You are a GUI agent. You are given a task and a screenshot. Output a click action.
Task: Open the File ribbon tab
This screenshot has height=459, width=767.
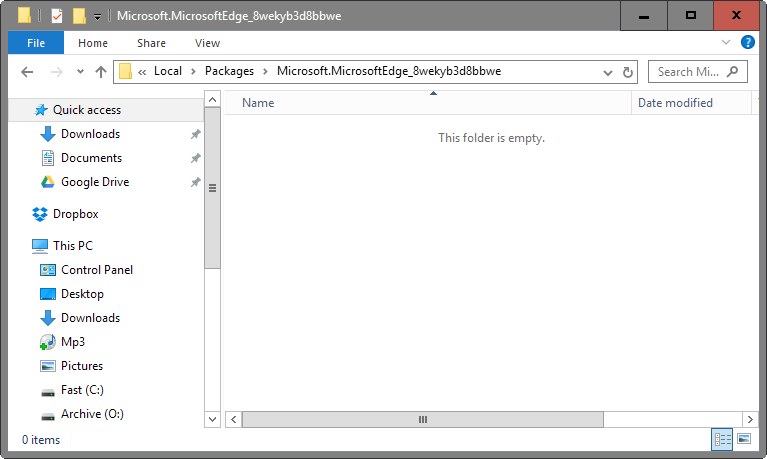pos(36,43)
